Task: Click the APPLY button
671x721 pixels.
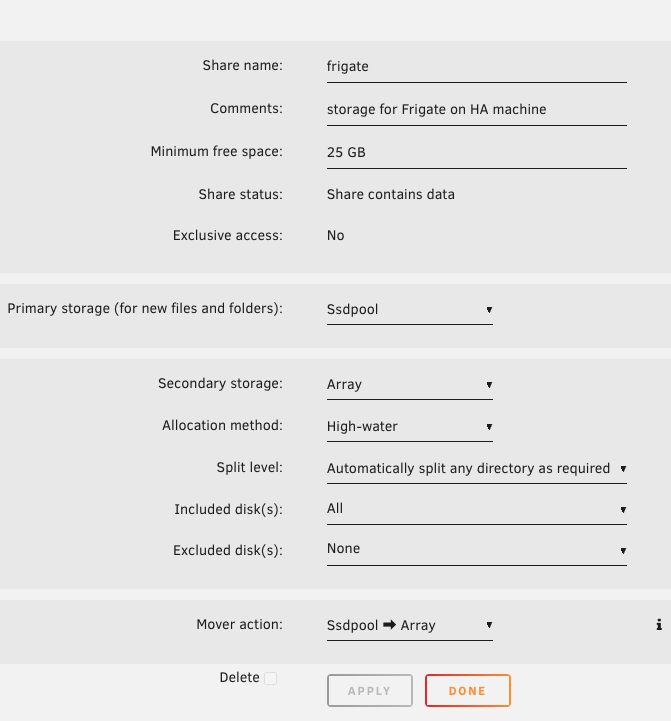Action: (370, 690)
